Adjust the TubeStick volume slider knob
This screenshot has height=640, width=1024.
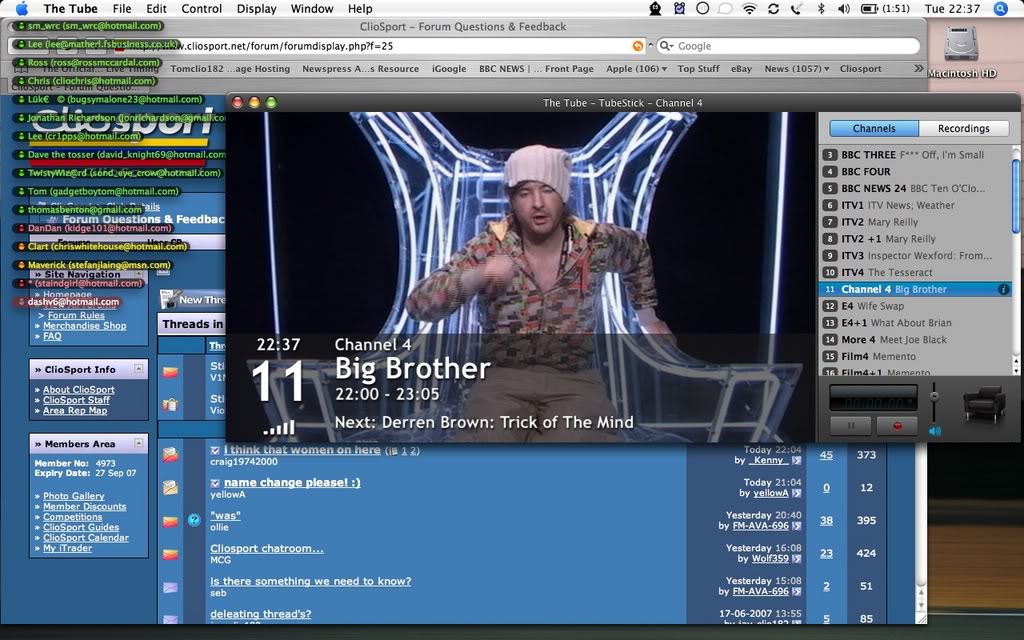(x=934, y=396)
